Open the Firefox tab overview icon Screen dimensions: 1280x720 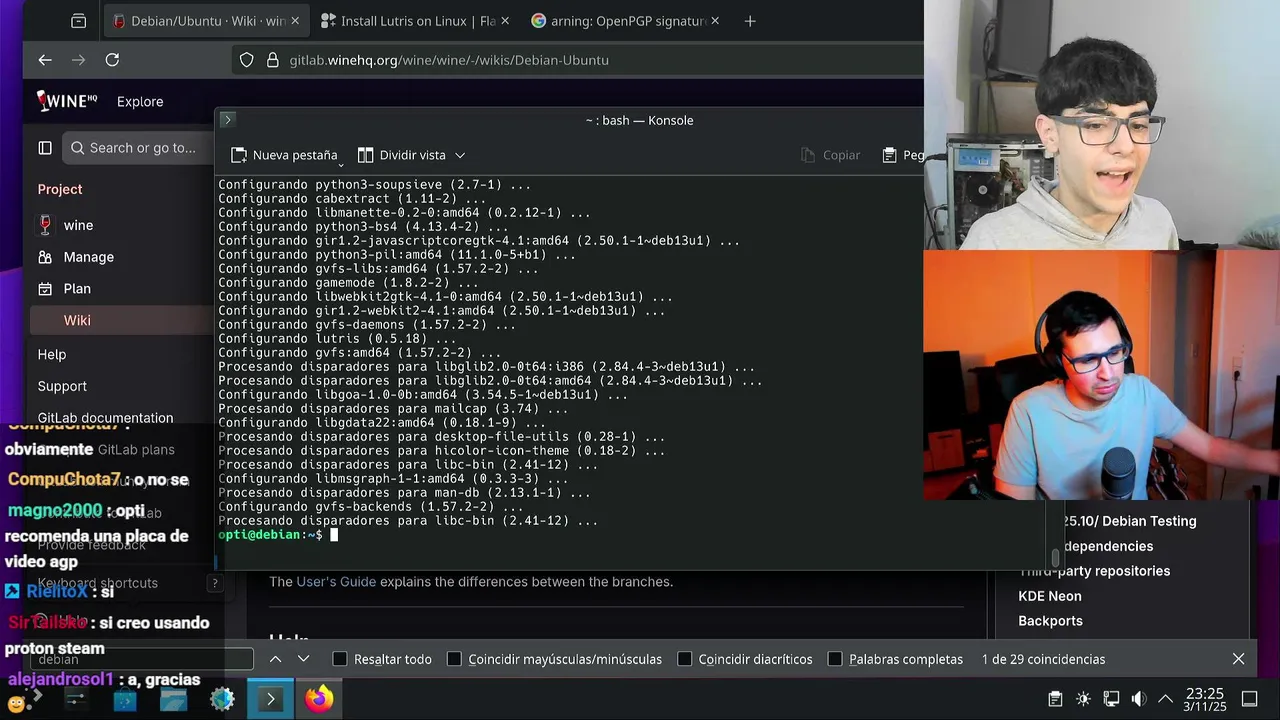78,20
